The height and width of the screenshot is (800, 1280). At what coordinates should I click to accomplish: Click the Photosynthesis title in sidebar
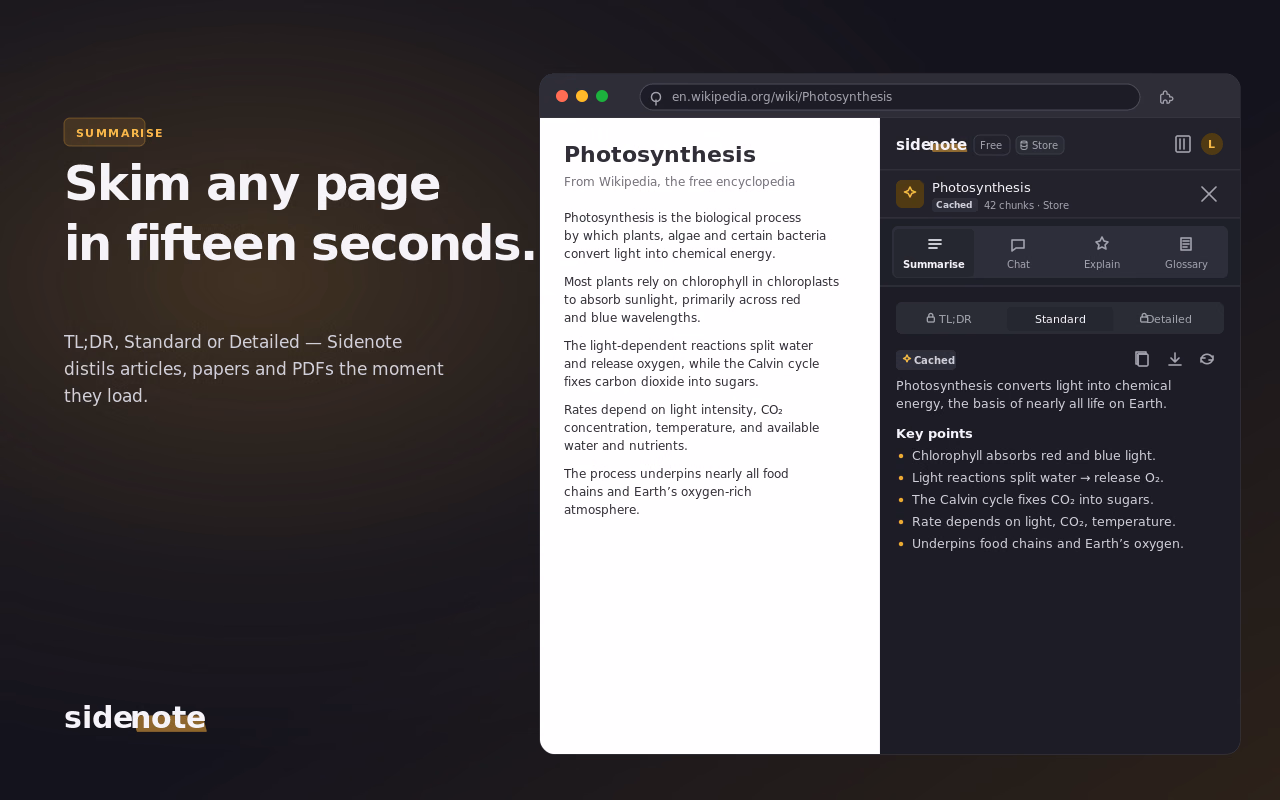click(x=981, y=187)
